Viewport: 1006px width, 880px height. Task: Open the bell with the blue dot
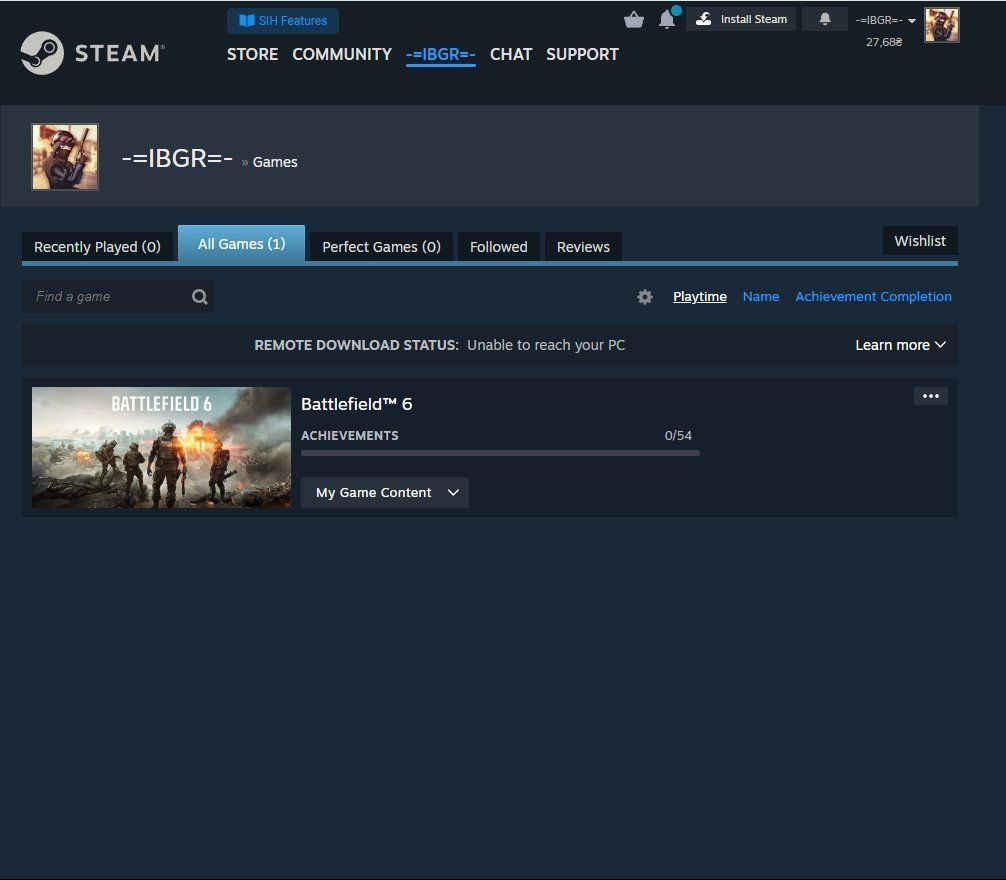tap(667, 19)
